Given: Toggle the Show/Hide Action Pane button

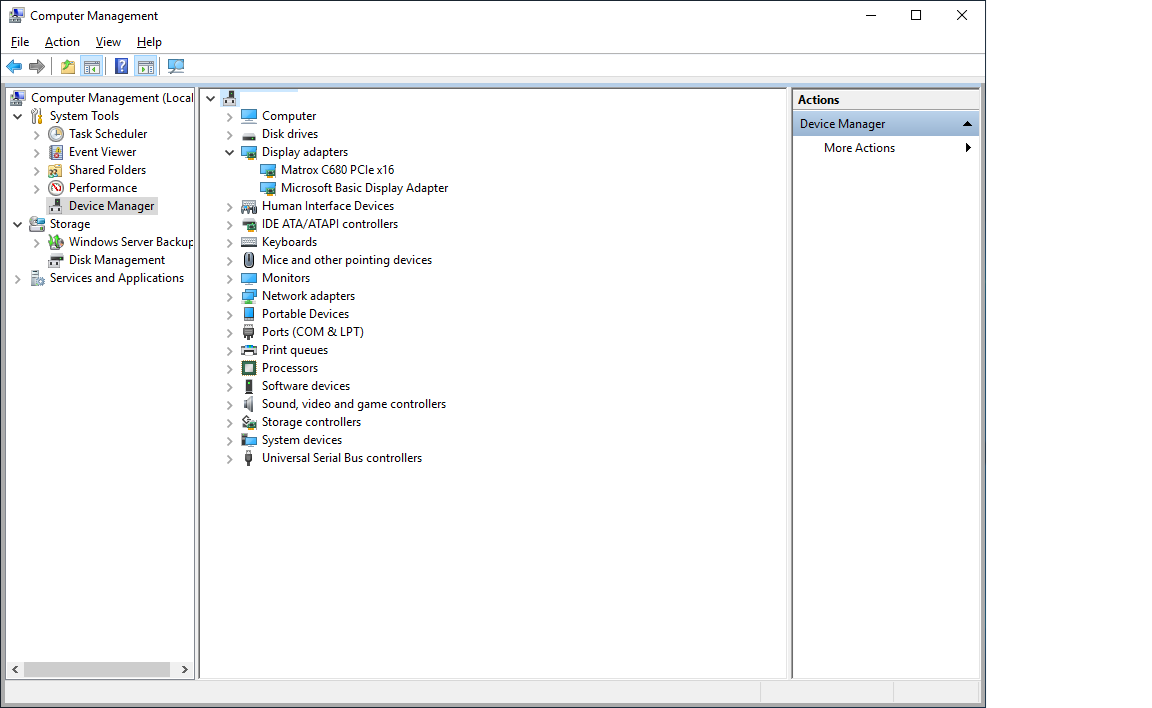Looking at the screenshot, I should click(146, 67).
